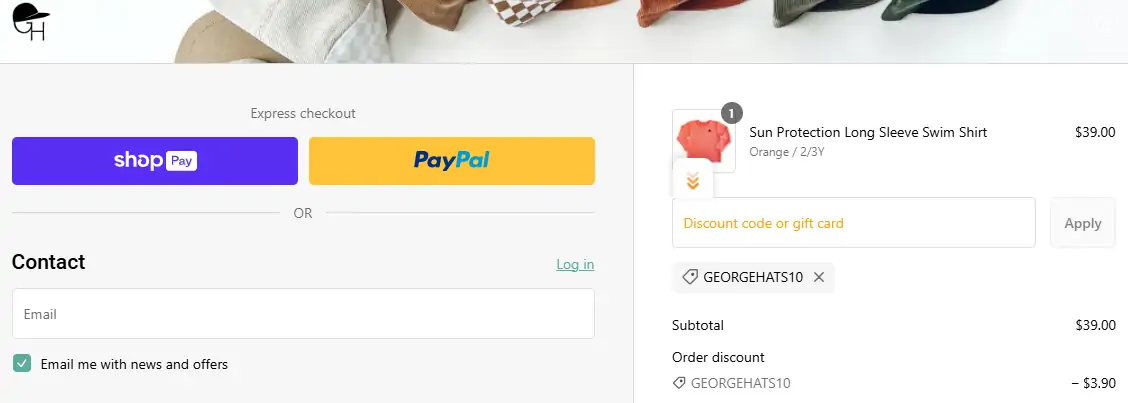
Task: Click the quantity badge on the product image
Action: [732, 113]
